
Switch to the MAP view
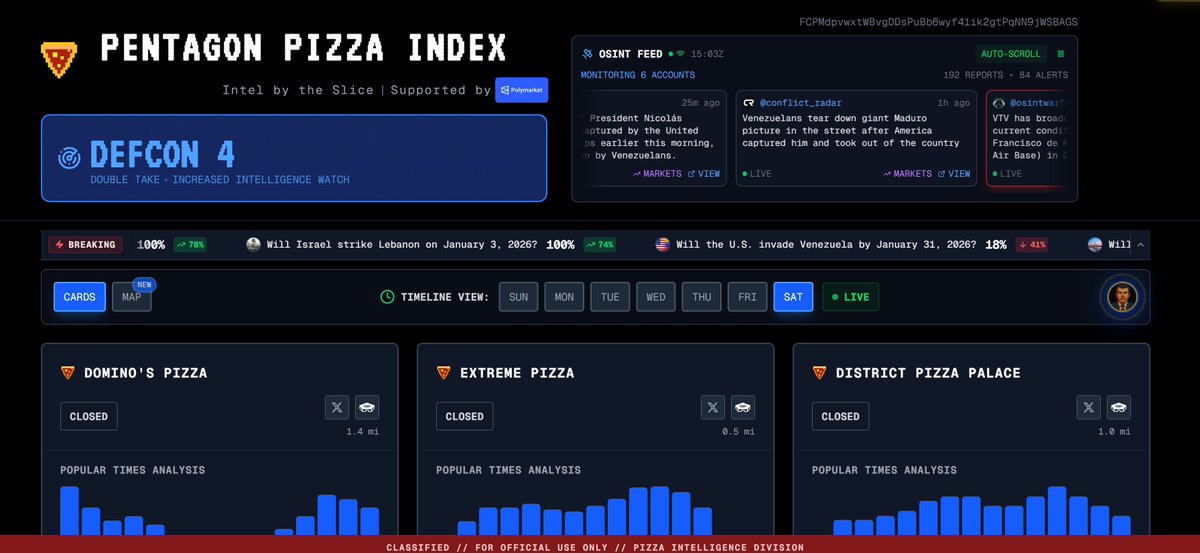(132, 297)
